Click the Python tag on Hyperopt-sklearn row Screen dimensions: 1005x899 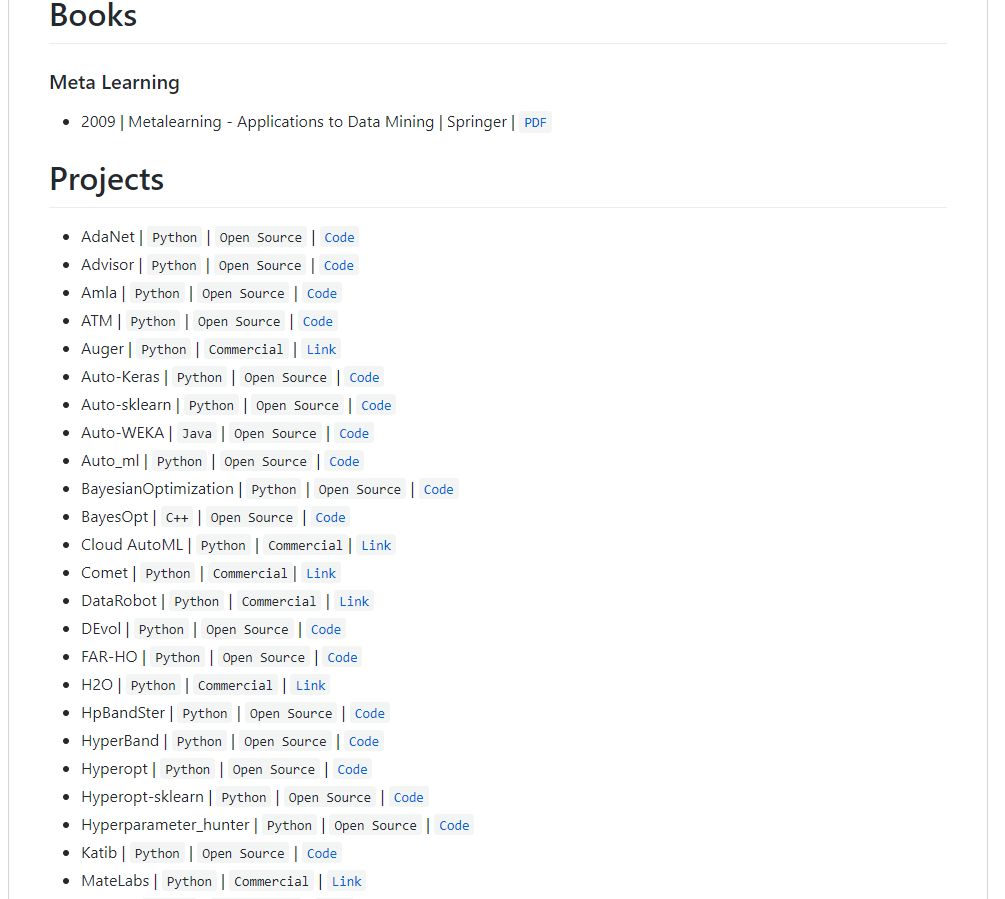[244, 798]
